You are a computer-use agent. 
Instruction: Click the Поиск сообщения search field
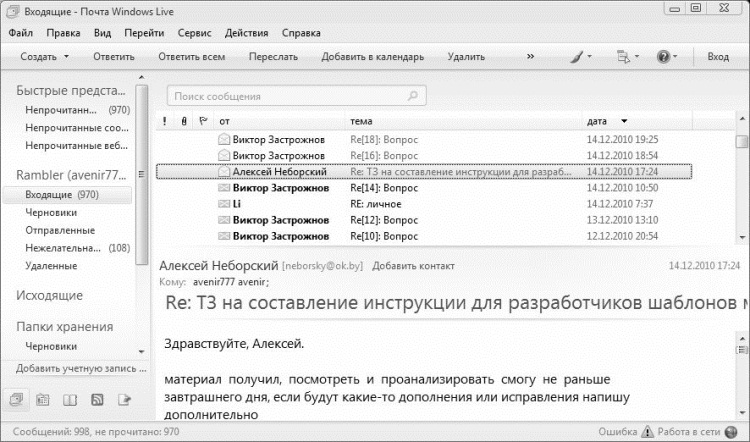(x=297, y=96)
